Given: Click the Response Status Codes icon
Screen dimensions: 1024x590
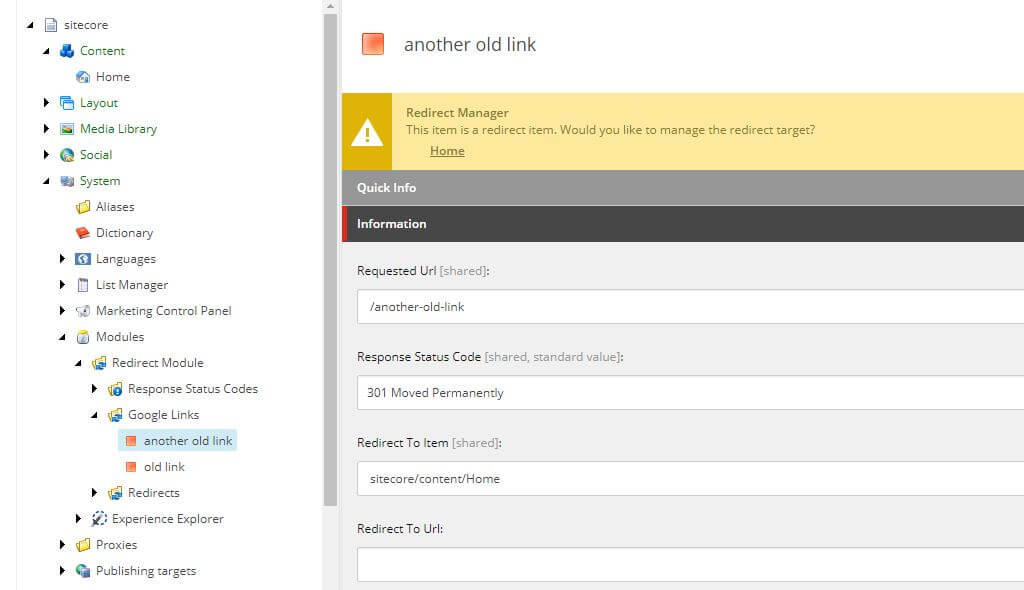Looking at the screenshot, I should (x=115, y=389).
